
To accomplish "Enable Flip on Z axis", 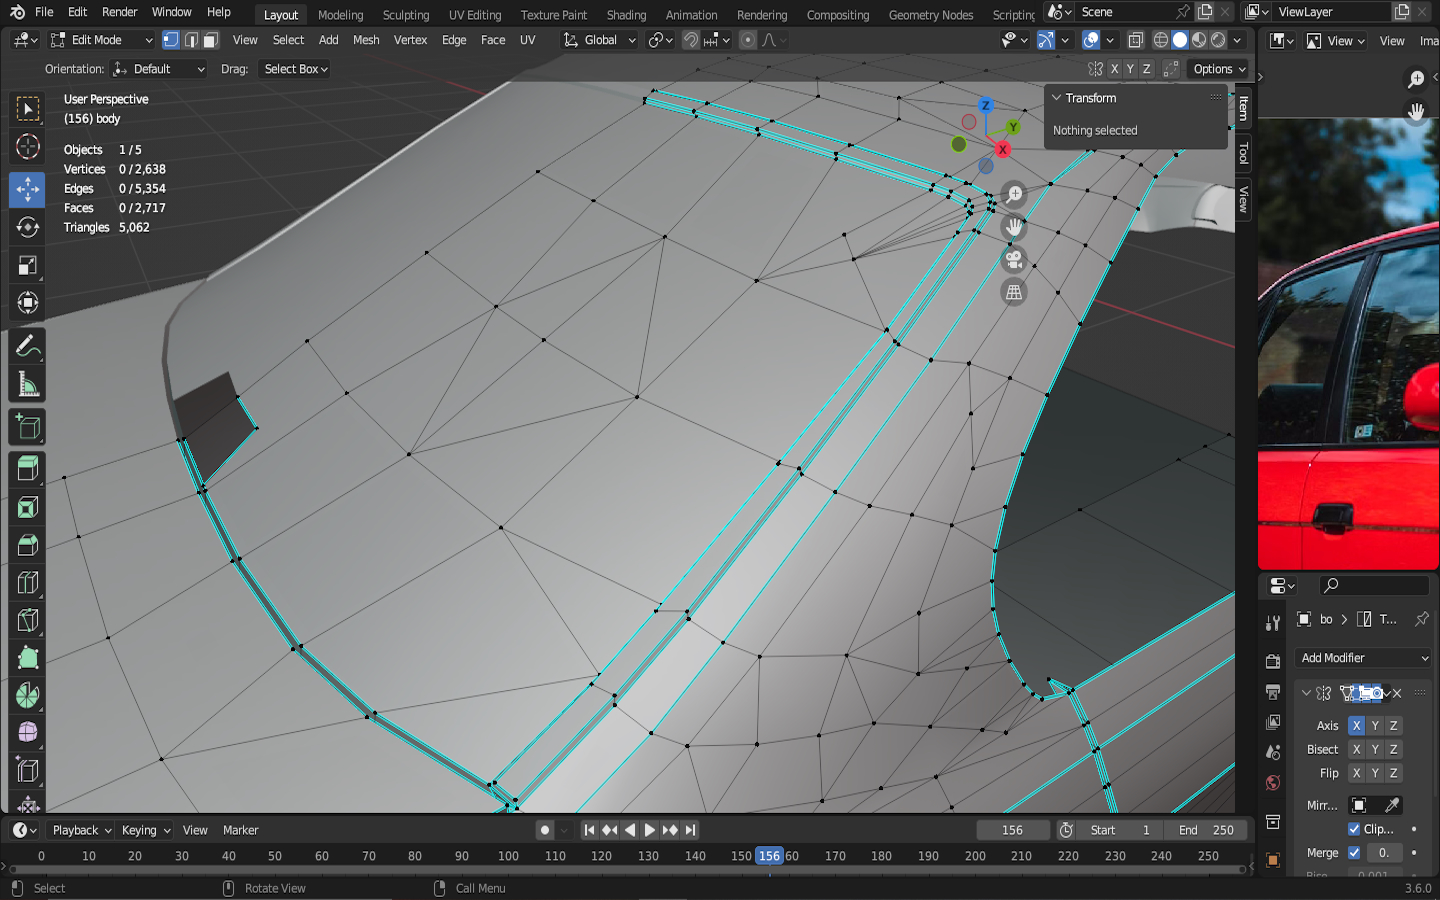I will [1394, 773].
